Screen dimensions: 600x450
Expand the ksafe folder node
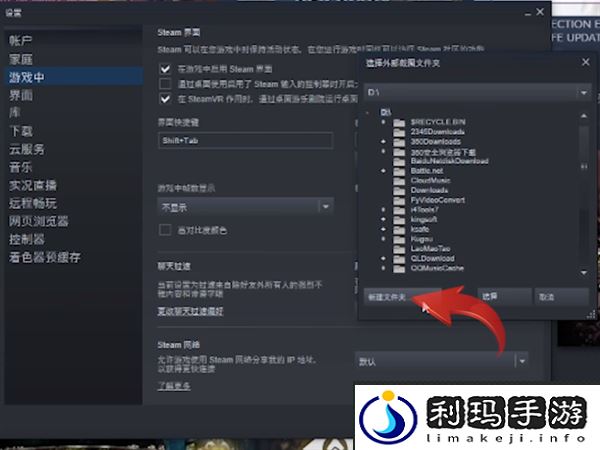pos(383,229)
